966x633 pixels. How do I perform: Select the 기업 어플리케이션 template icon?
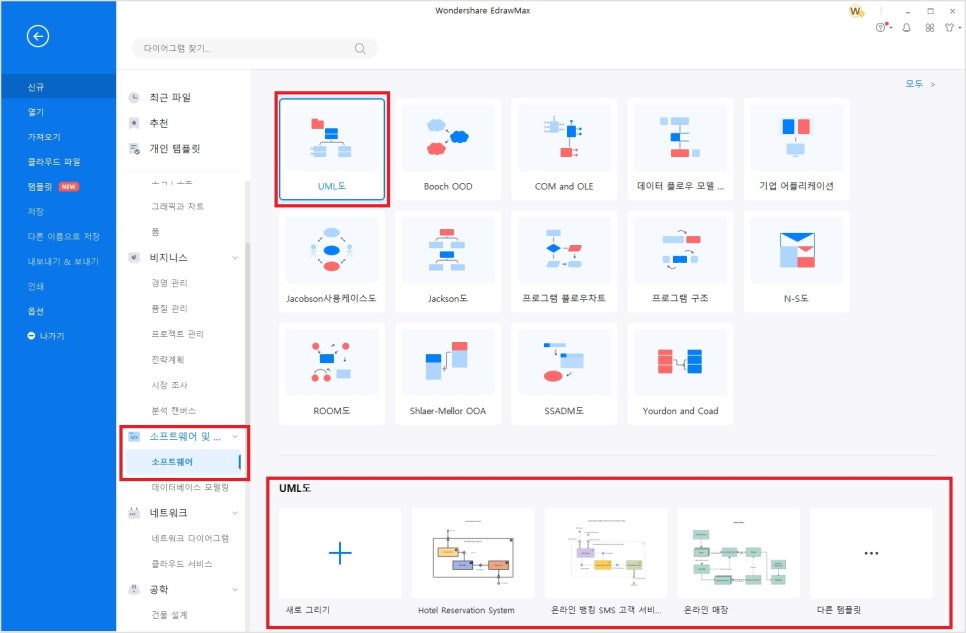pyautogui.click(x=796, y=137)
